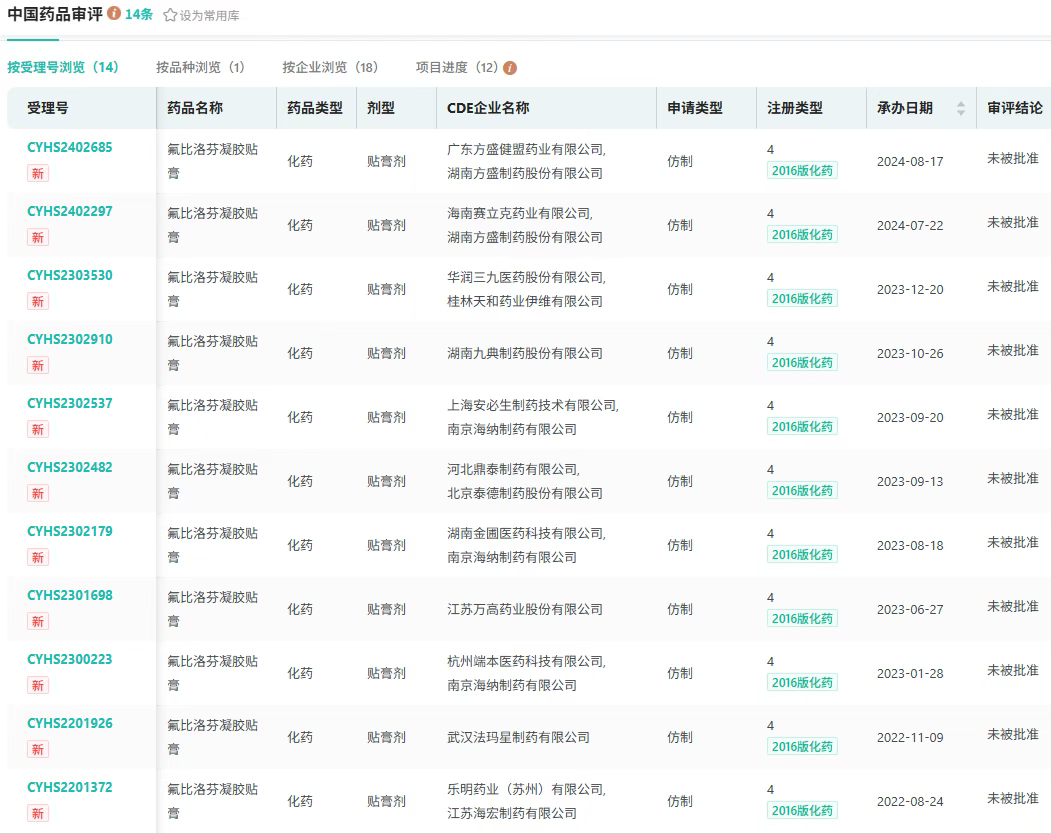This screenshot has height=833, width=1051.
Task: Click the star icon to set 常用库
Action: point(170,16)
